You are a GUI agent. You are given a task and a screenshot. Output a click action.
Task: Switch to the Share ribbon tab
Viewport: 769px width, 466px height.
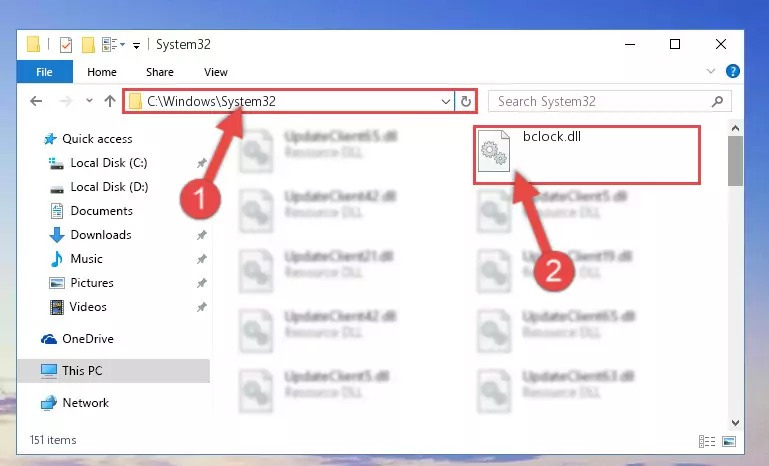point(160,72)
